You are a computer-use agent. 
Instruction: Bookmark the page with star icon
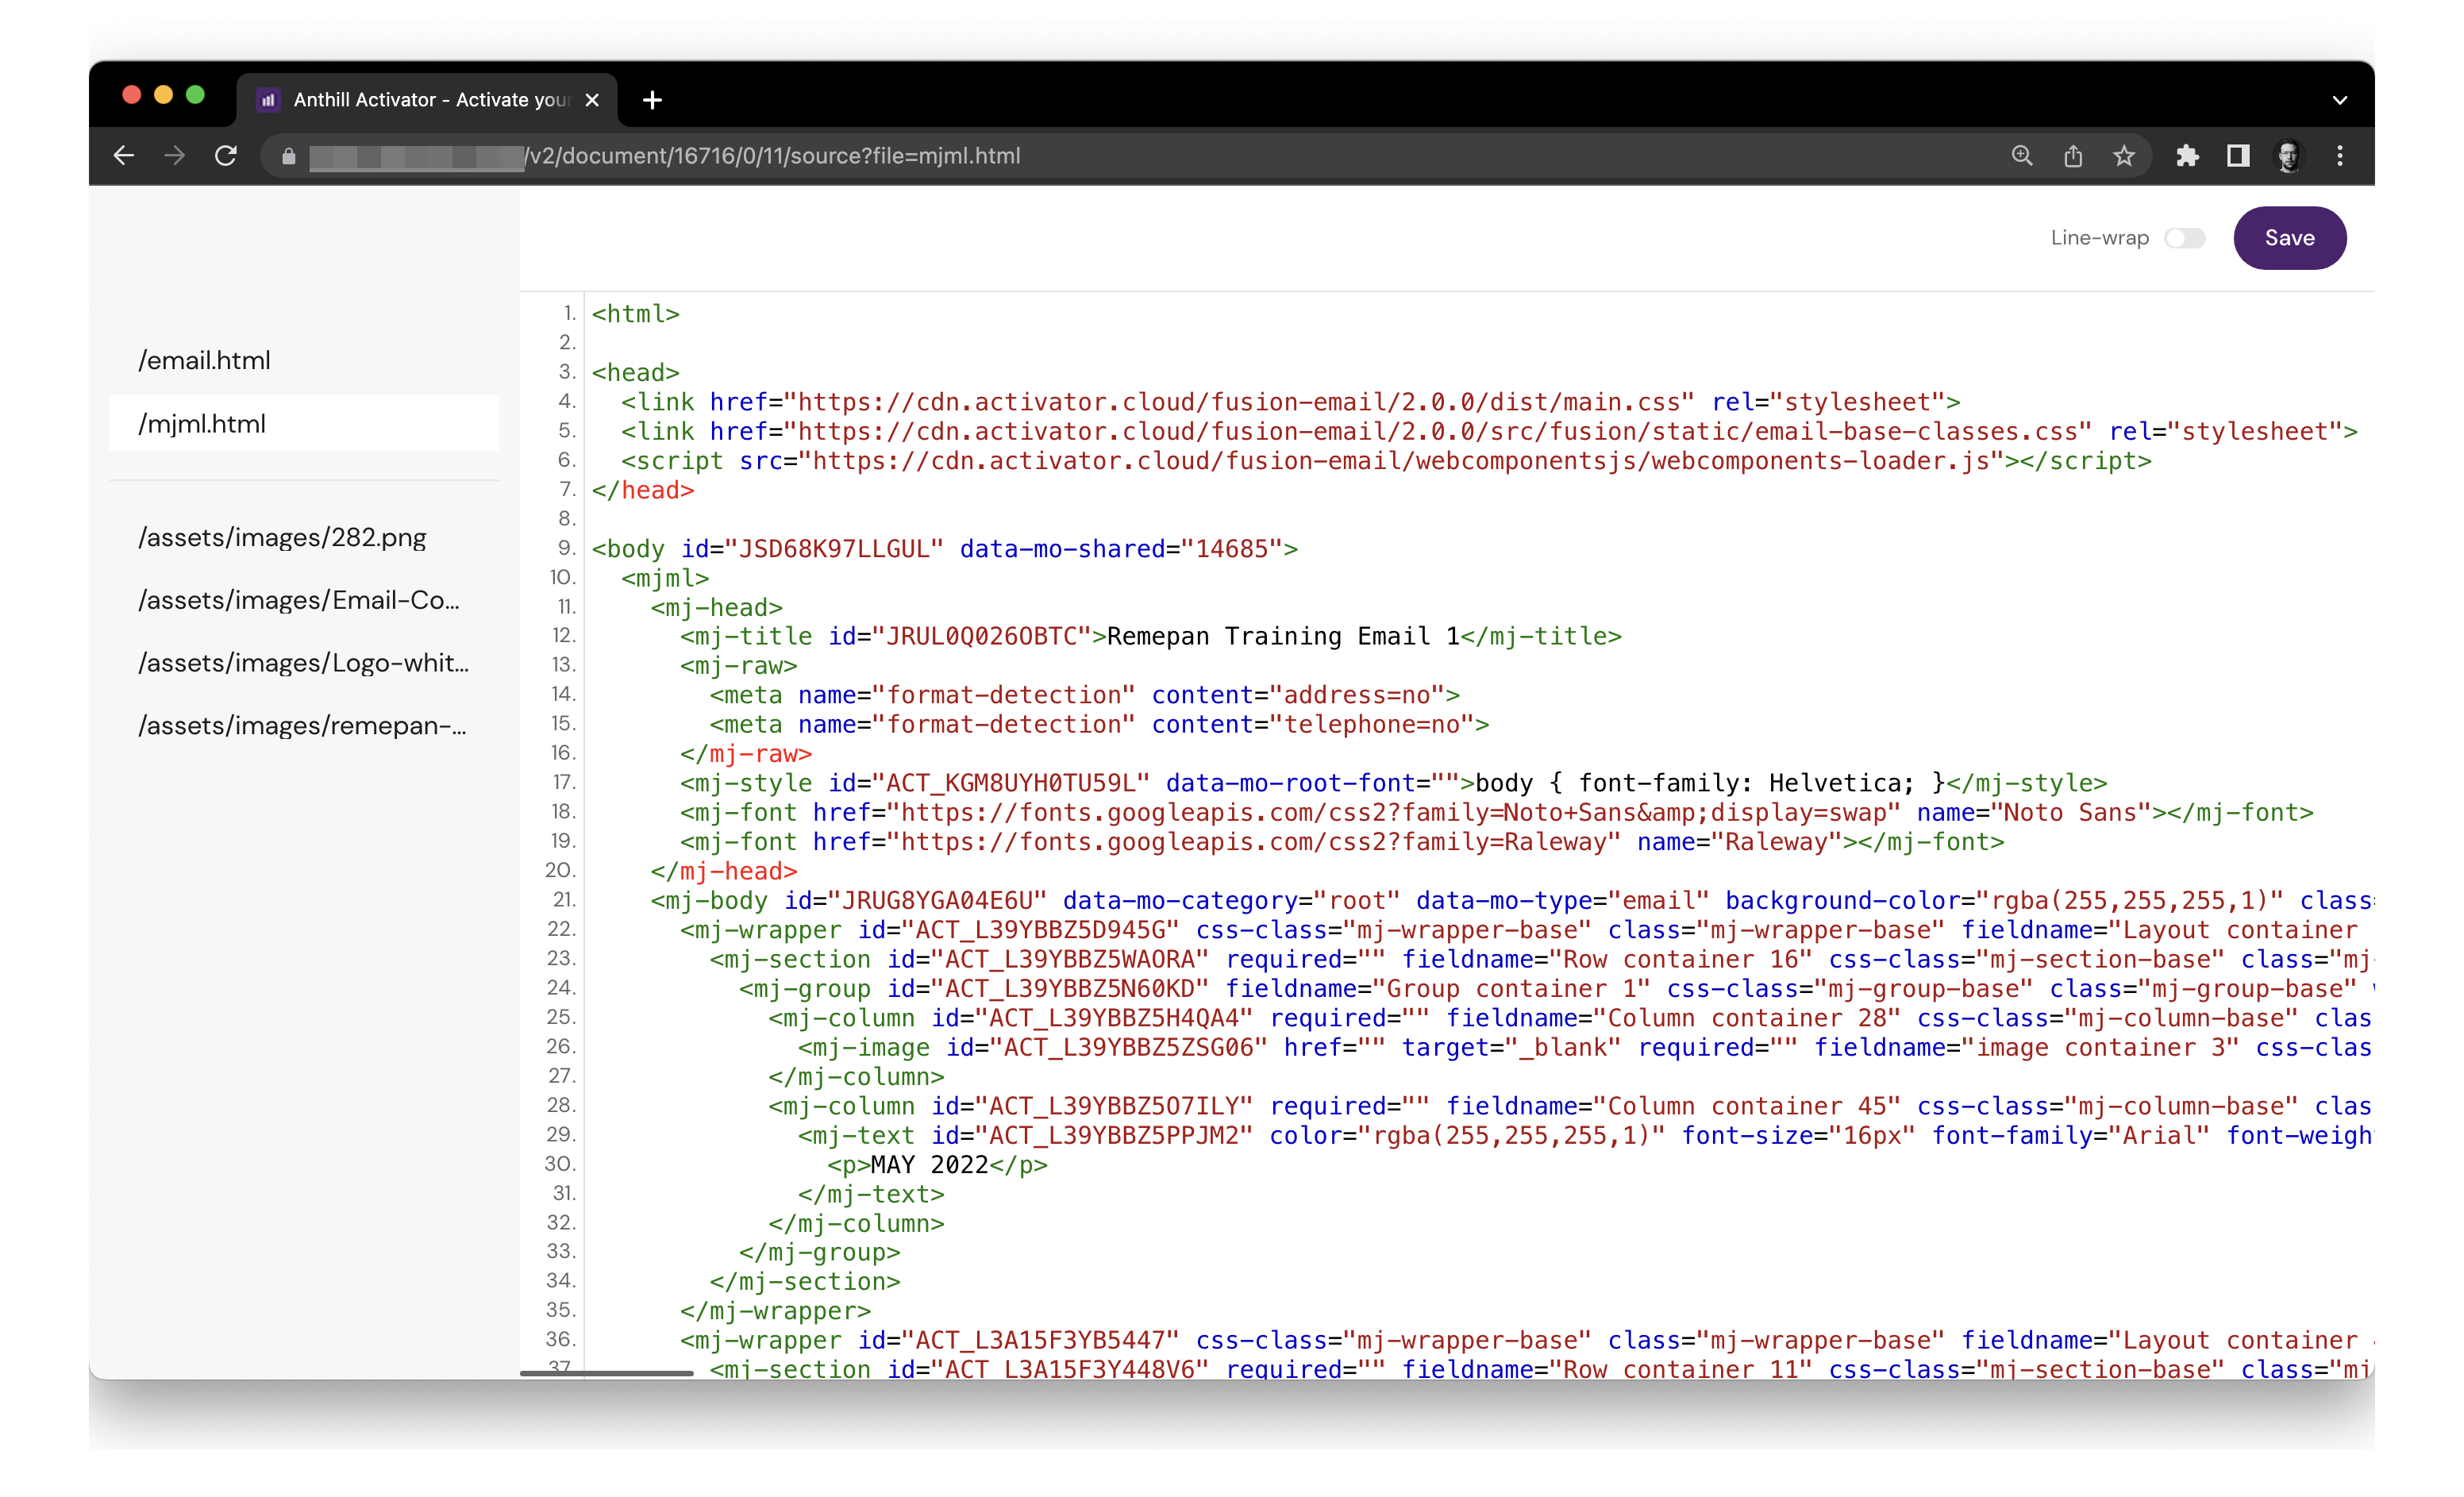point(2125,156)
